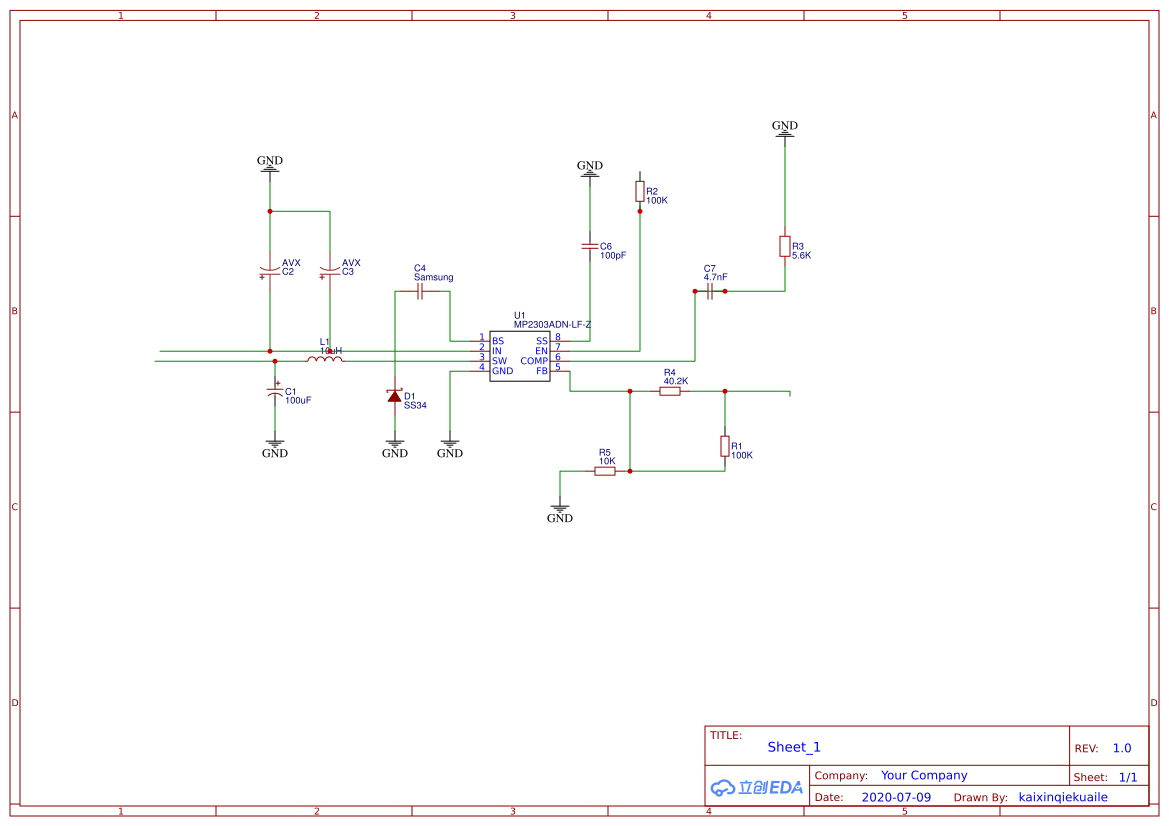Screen dimensions: 1169x826
Task: Click the BS pin label on U1
Action: coord(498,341)
